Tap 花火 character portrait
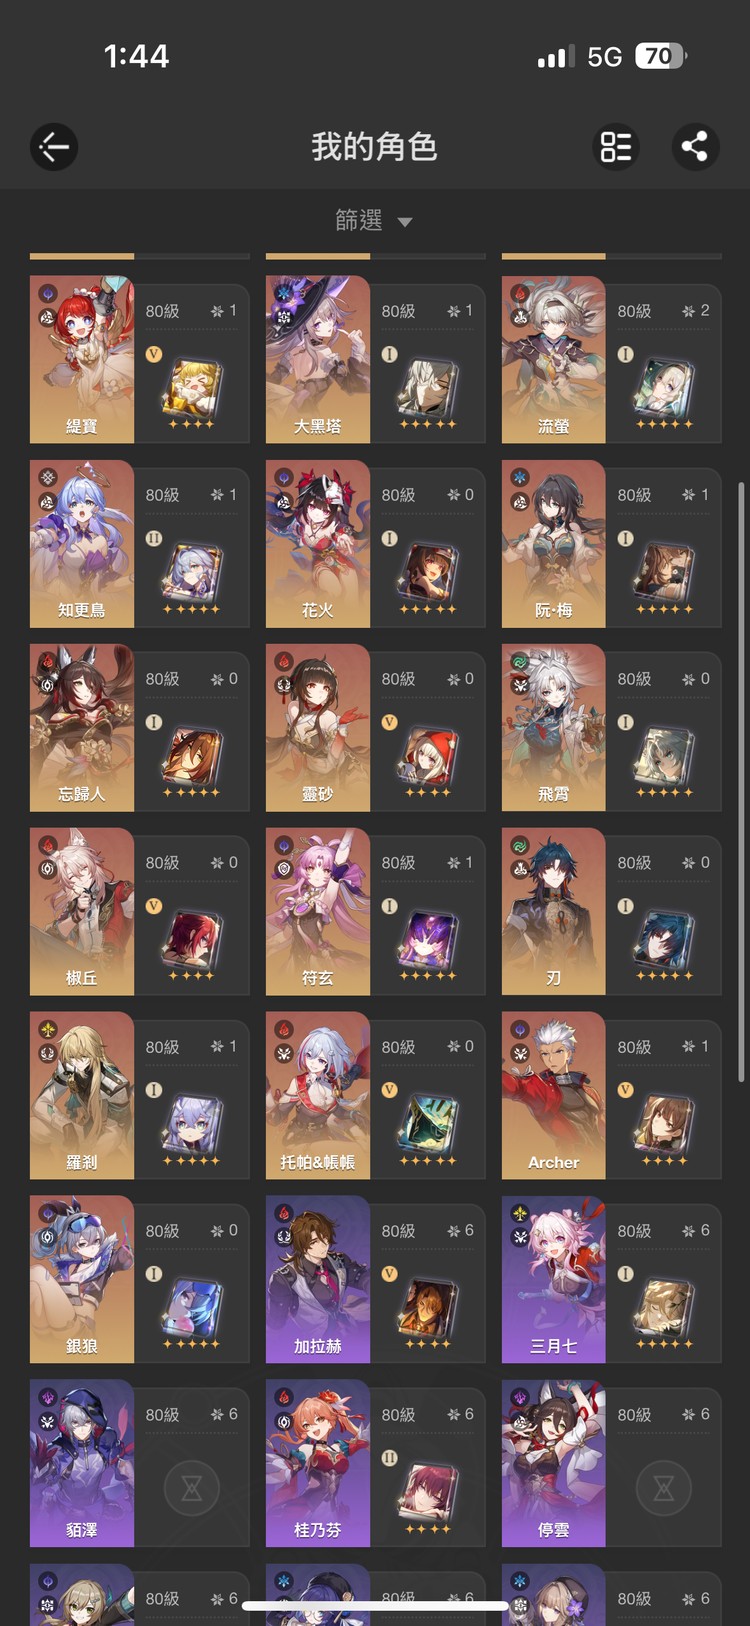The width and height of the screenshot is (750, 1626). point(318,544)
